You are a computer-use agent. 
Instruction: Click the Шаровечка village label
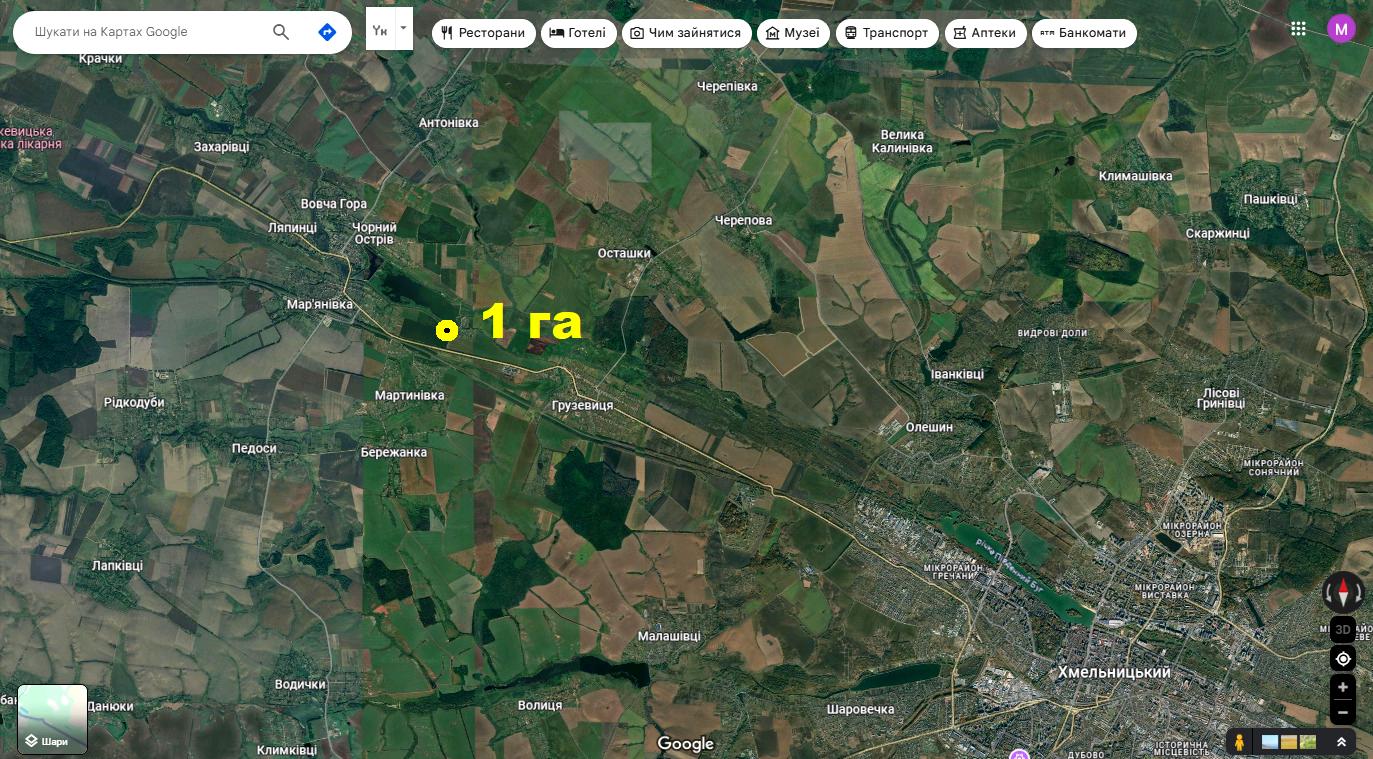click(x=860, y=709)
